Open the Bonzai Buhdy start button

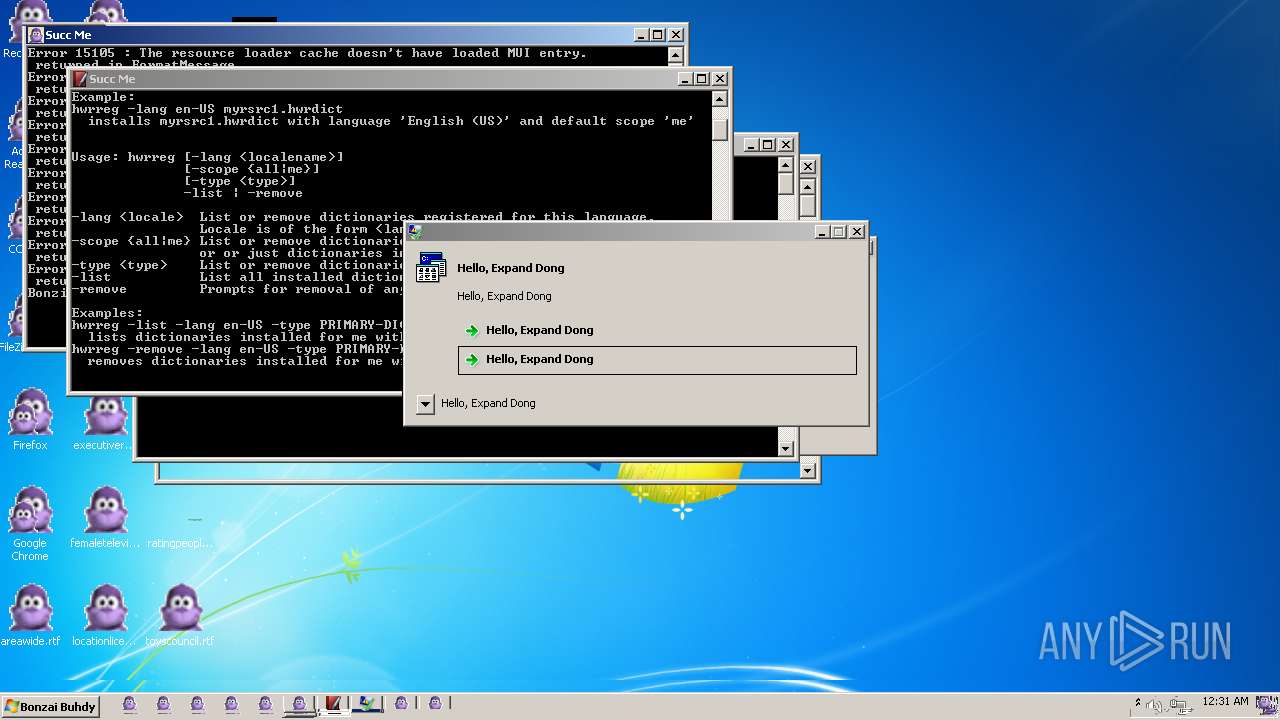(50, 706)
